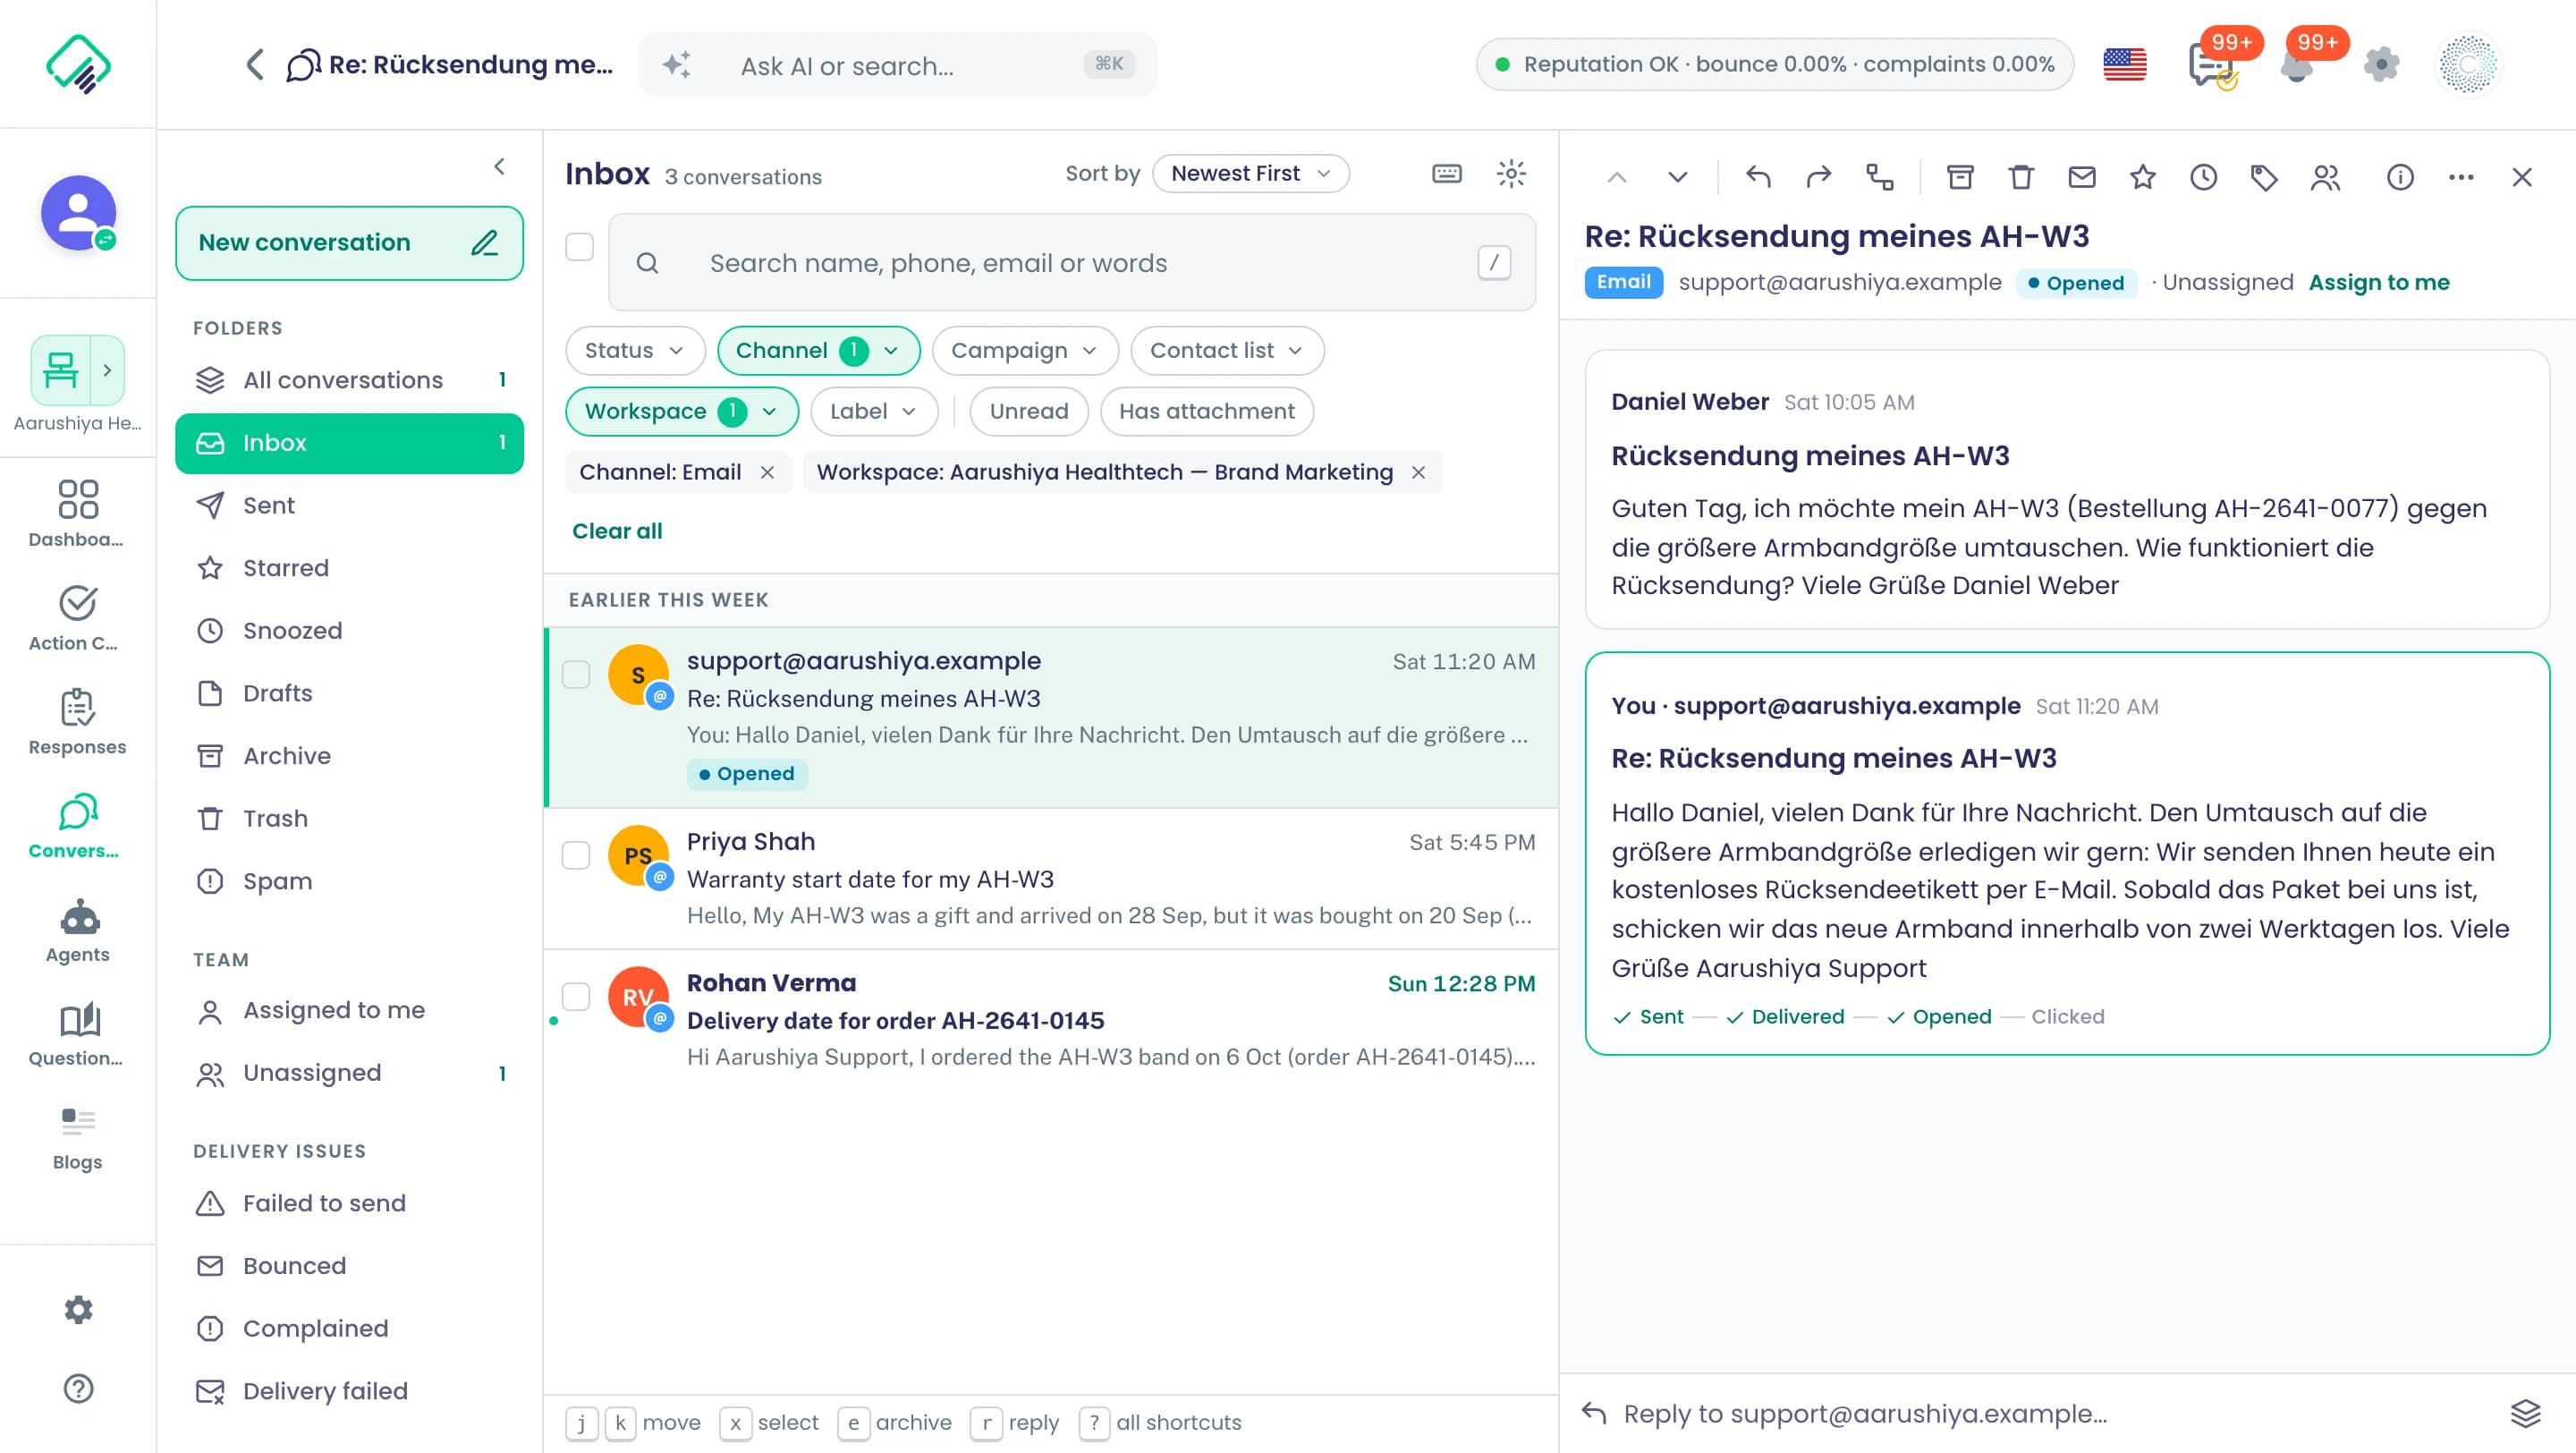The image size is (2576, 1453).
Task: Expand the Status filter dropdown
Action: pyautogui.click(x=634, y=350)
